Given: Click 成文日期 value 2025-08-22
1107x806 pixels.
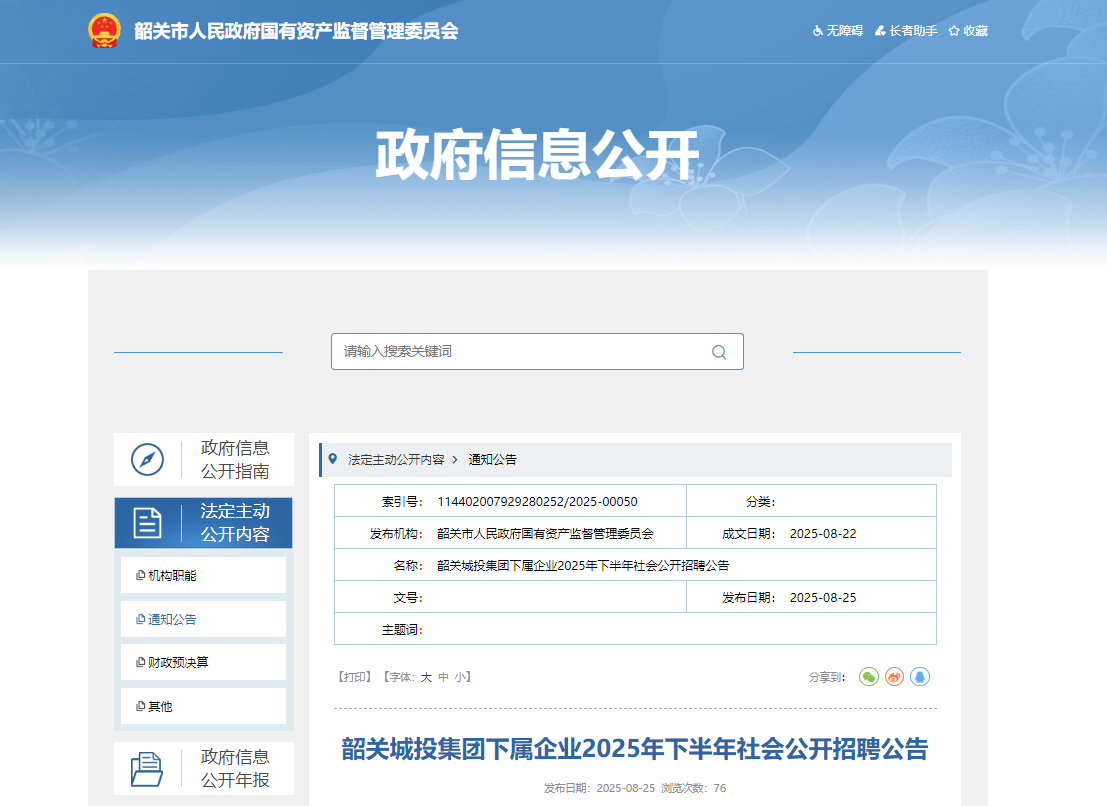Looking at the screenshot, I should 823,534.
